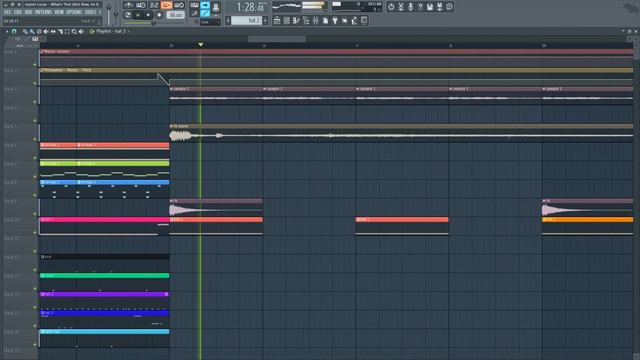The image size is (640, 360).
Task: Click the save project icon
Action: 430,7
